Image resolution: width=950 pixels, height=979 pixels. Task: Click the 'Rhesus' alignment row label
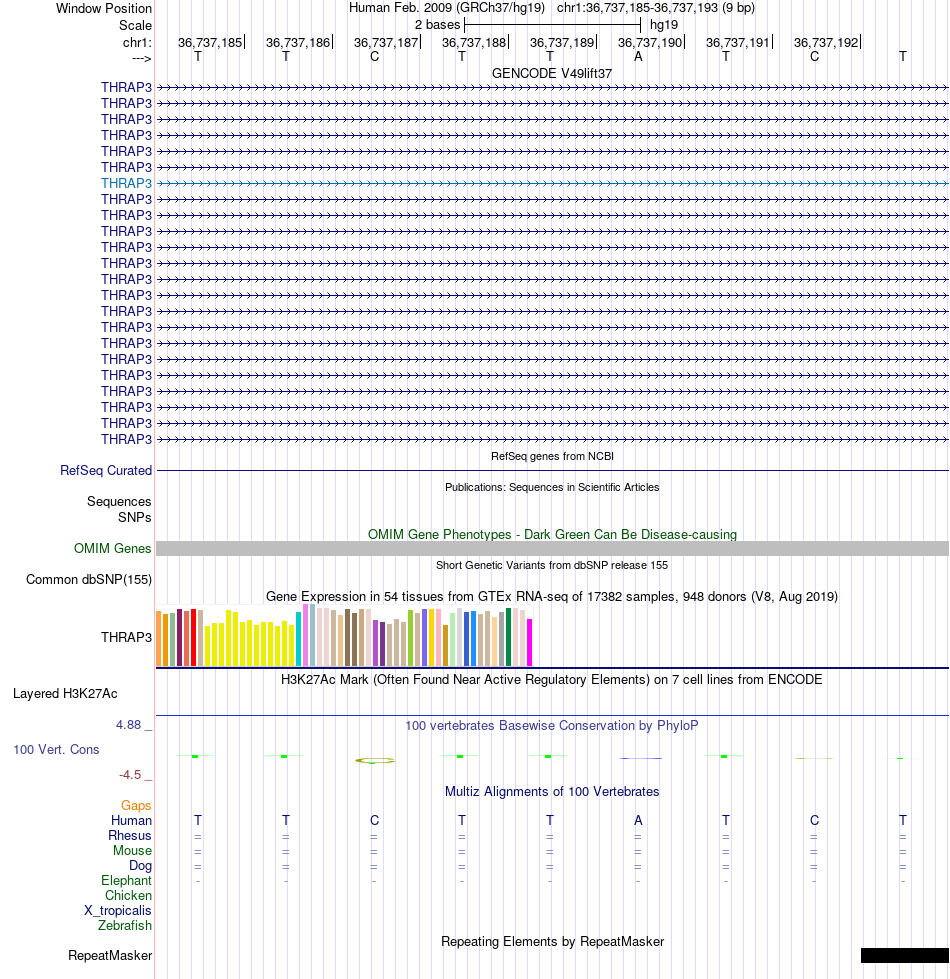(x=130, y=835)
